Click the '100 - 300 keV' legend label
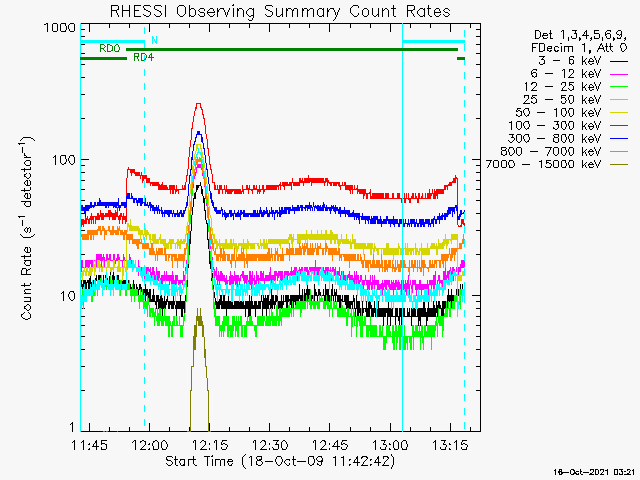Screen dimensions: 640x480 [554, 126]
